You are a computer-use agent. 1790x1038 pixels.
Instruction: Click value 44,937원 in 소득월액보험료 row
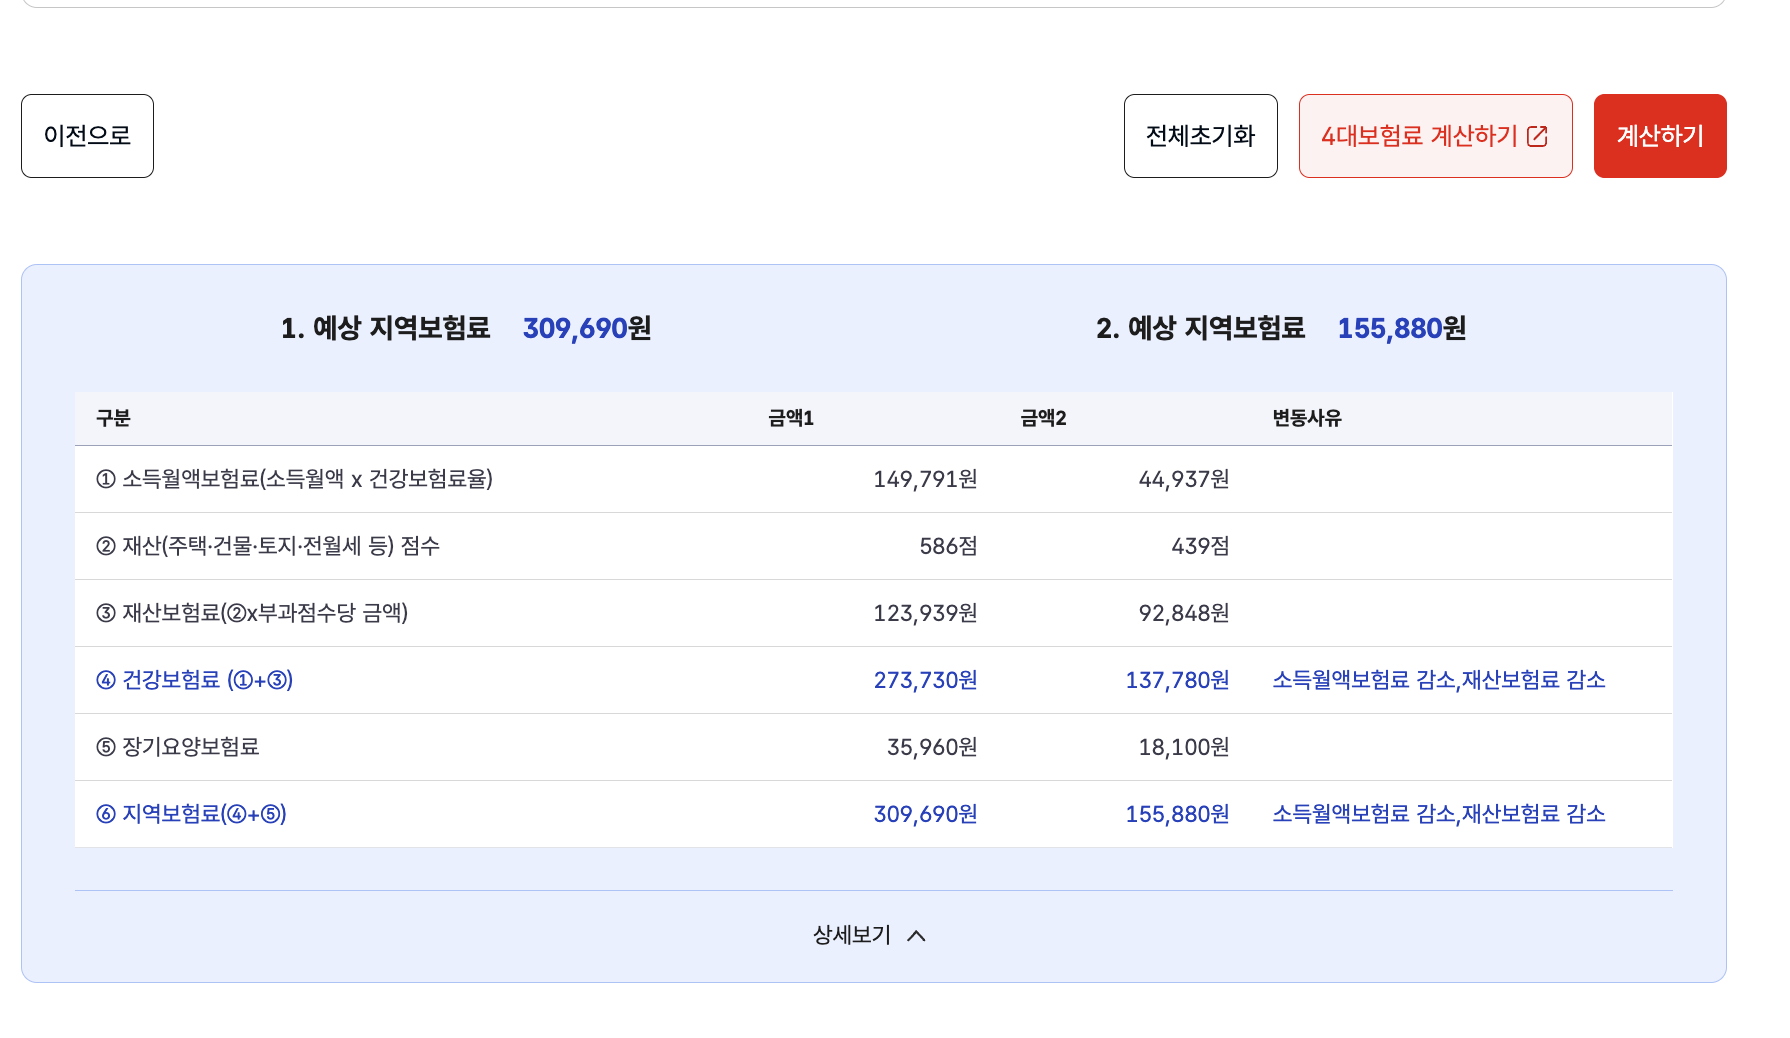click(x=1184, y=479)
